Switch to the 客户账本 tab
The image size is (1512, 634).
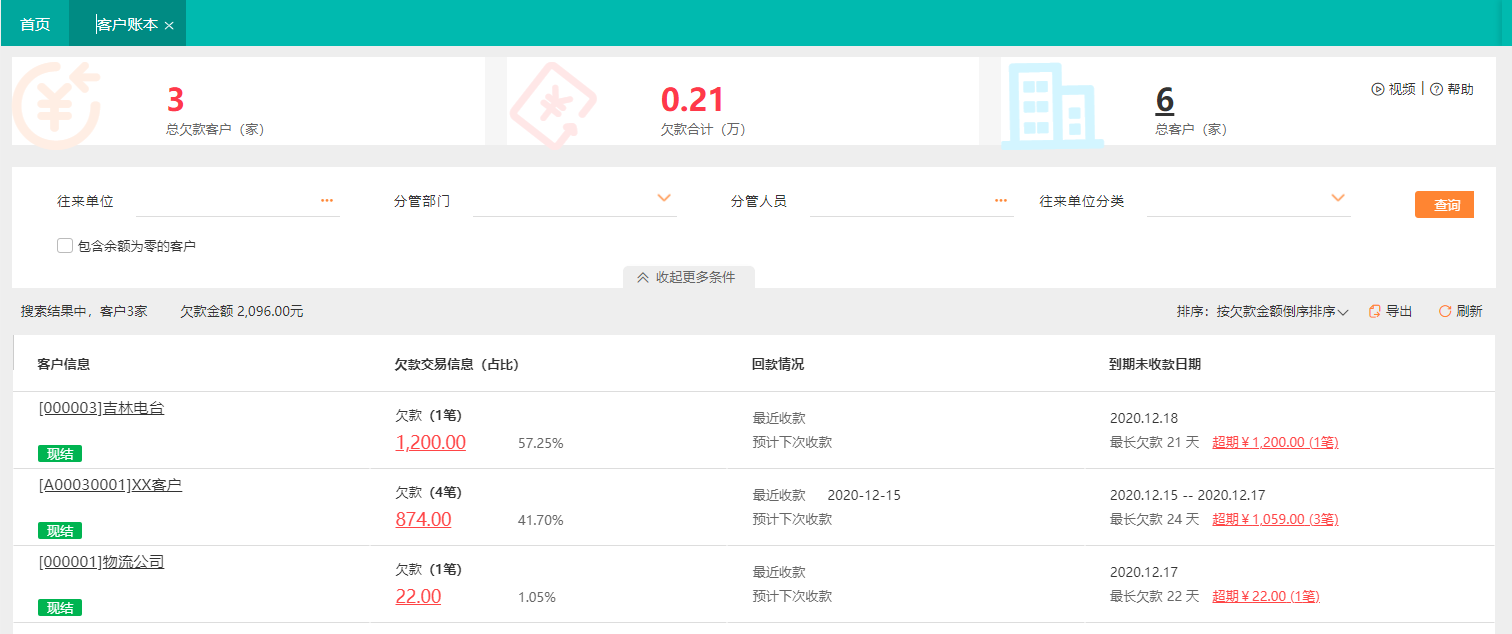click(x=127, y=24)
